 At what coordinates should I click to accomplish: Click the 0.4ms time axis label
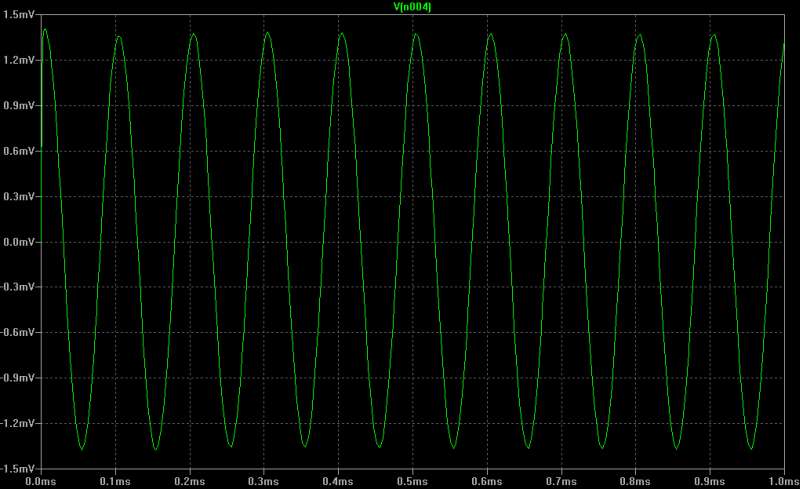point(338,481)
